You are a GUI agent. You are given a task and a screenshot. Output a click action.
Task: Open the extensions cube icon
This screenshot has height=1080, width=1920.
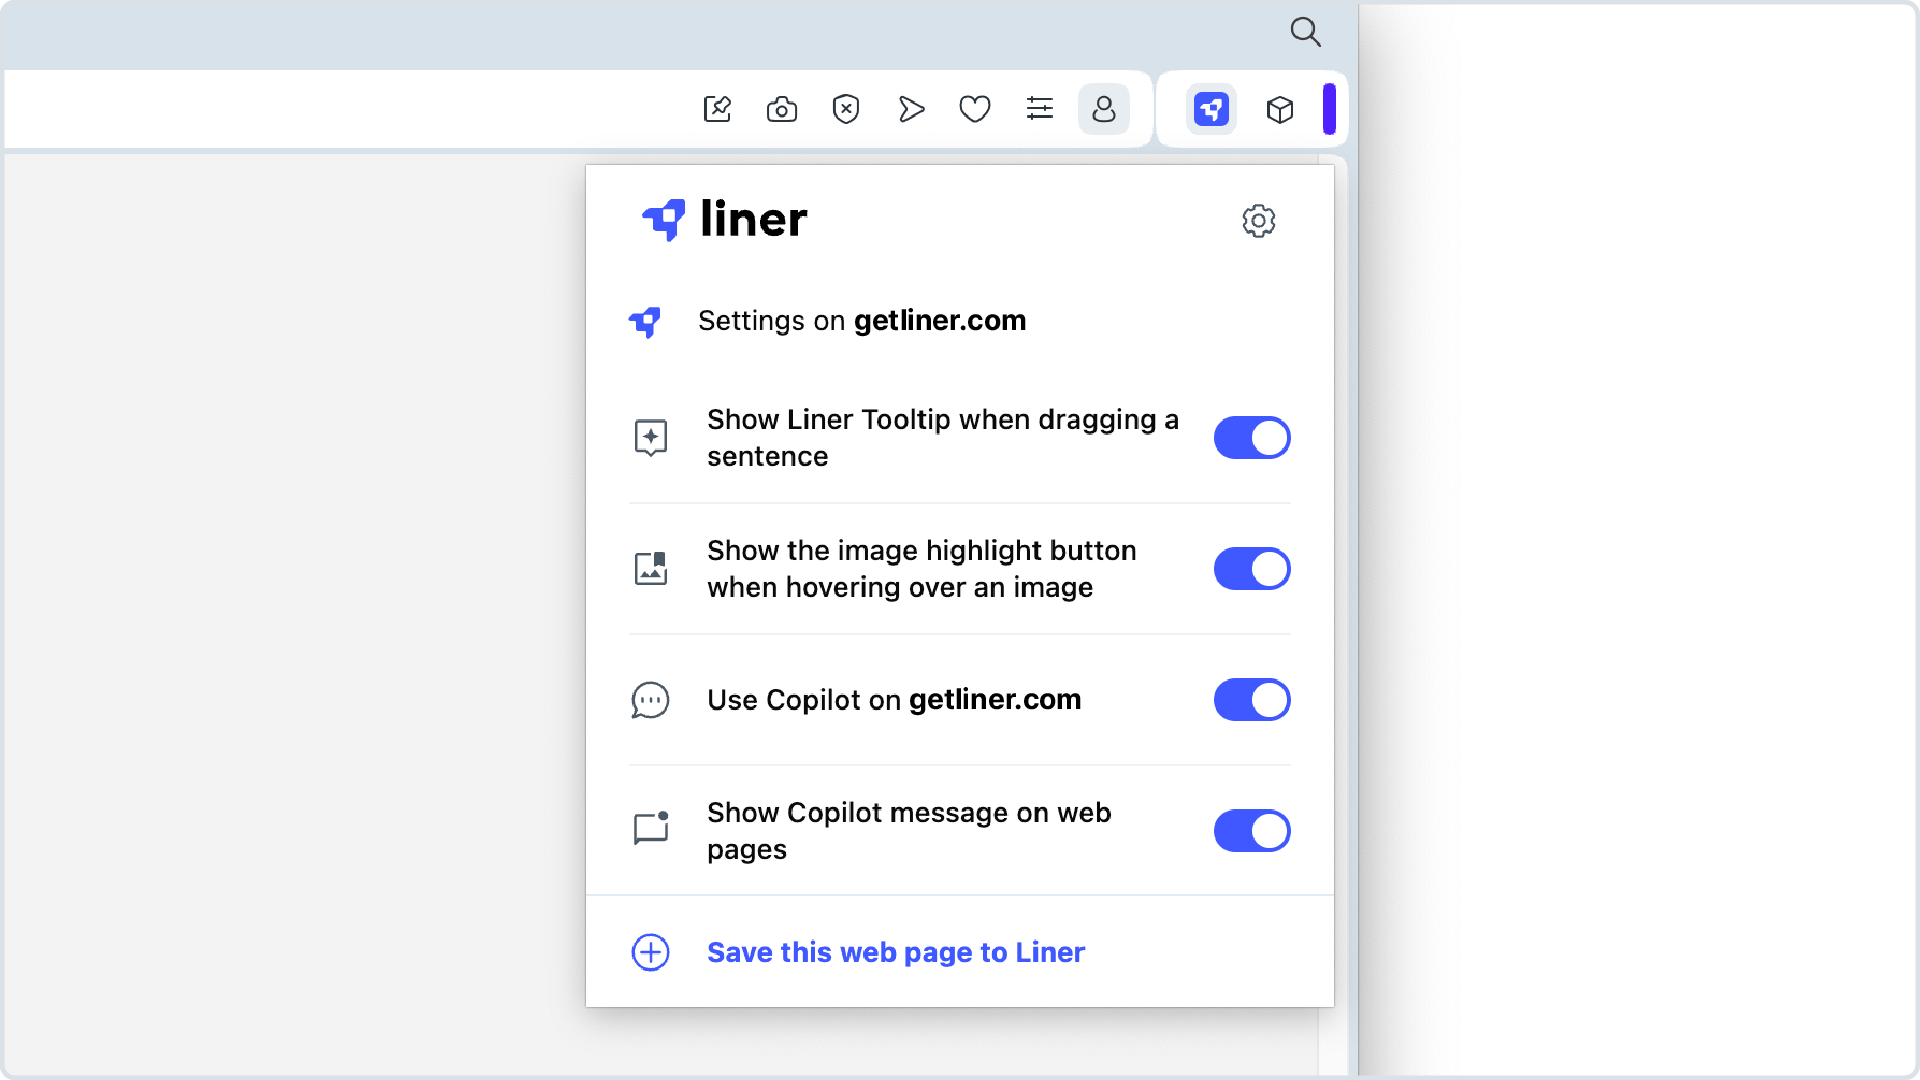tap(1280, 109)
